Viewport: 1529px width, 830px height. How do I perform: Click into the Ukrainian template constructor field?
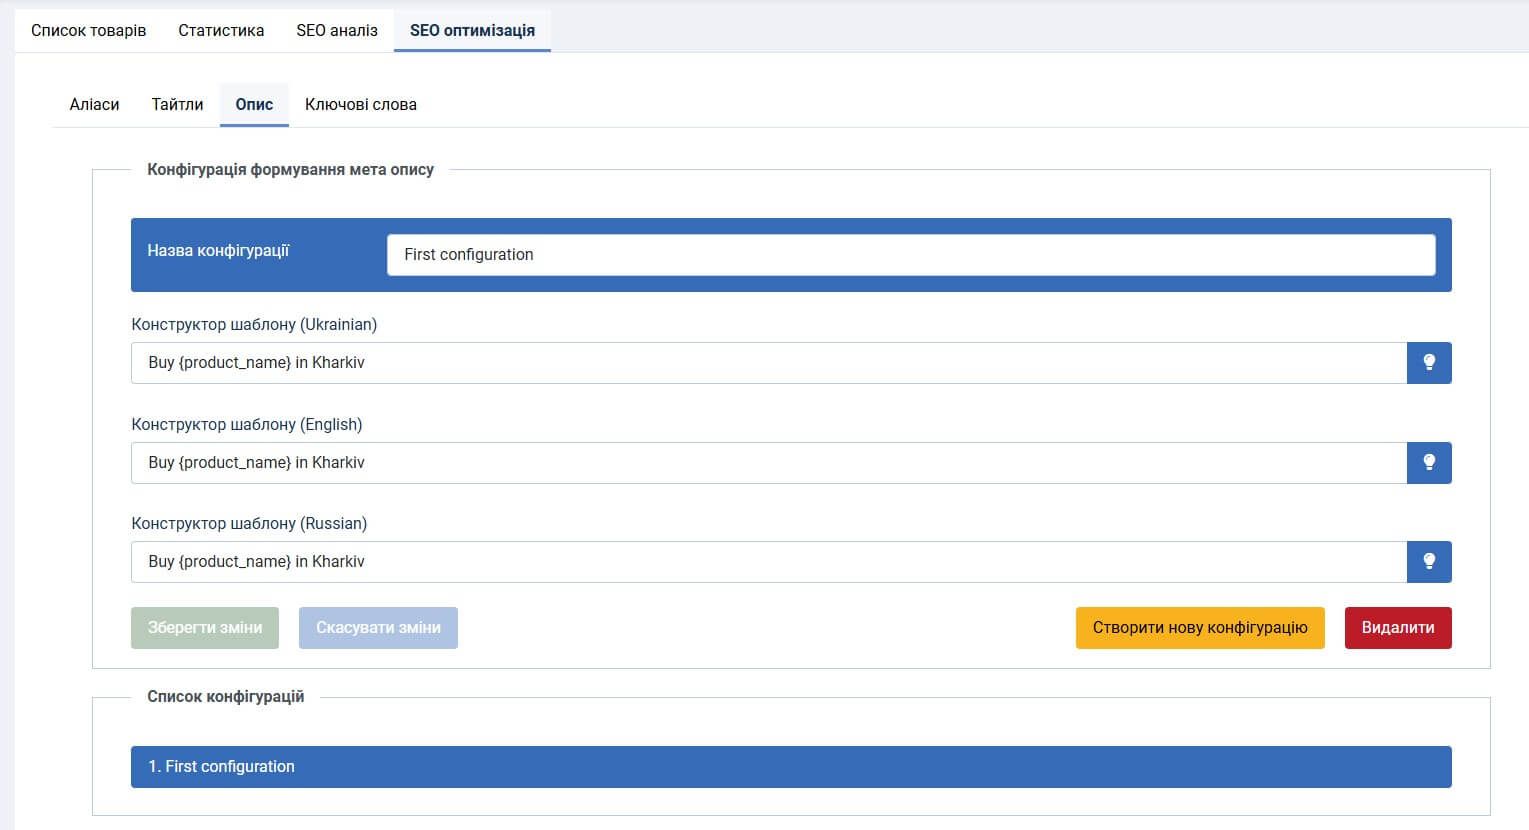(x=768, y=363)
